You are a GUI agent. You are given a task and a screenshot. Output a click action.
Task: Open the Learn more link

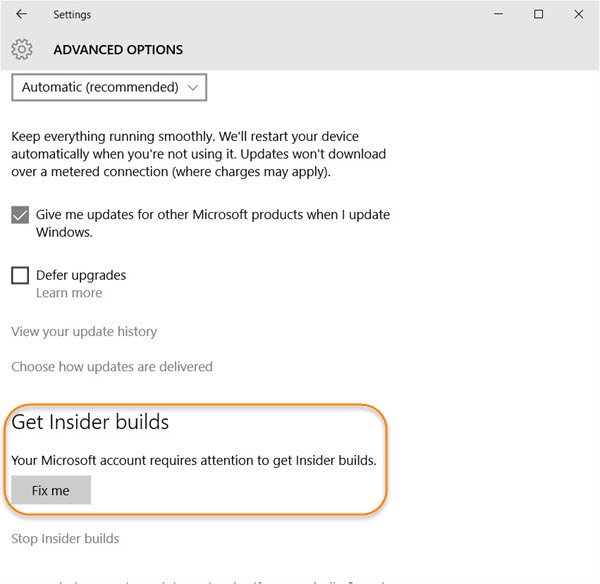(69, 293)
